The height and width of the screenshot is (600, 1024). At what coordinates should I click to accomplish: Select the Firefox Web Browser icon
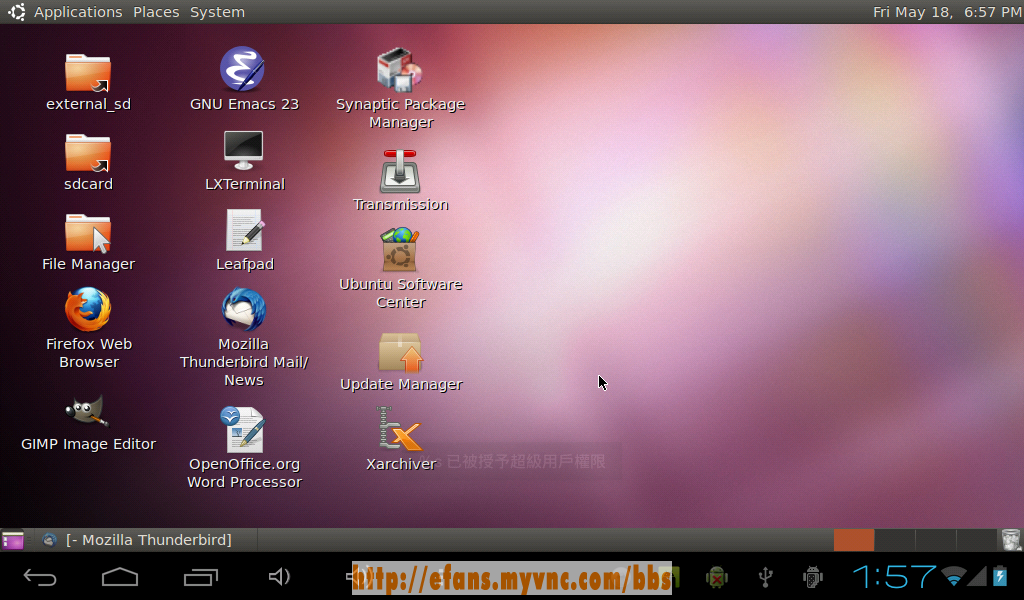(88, 309)
